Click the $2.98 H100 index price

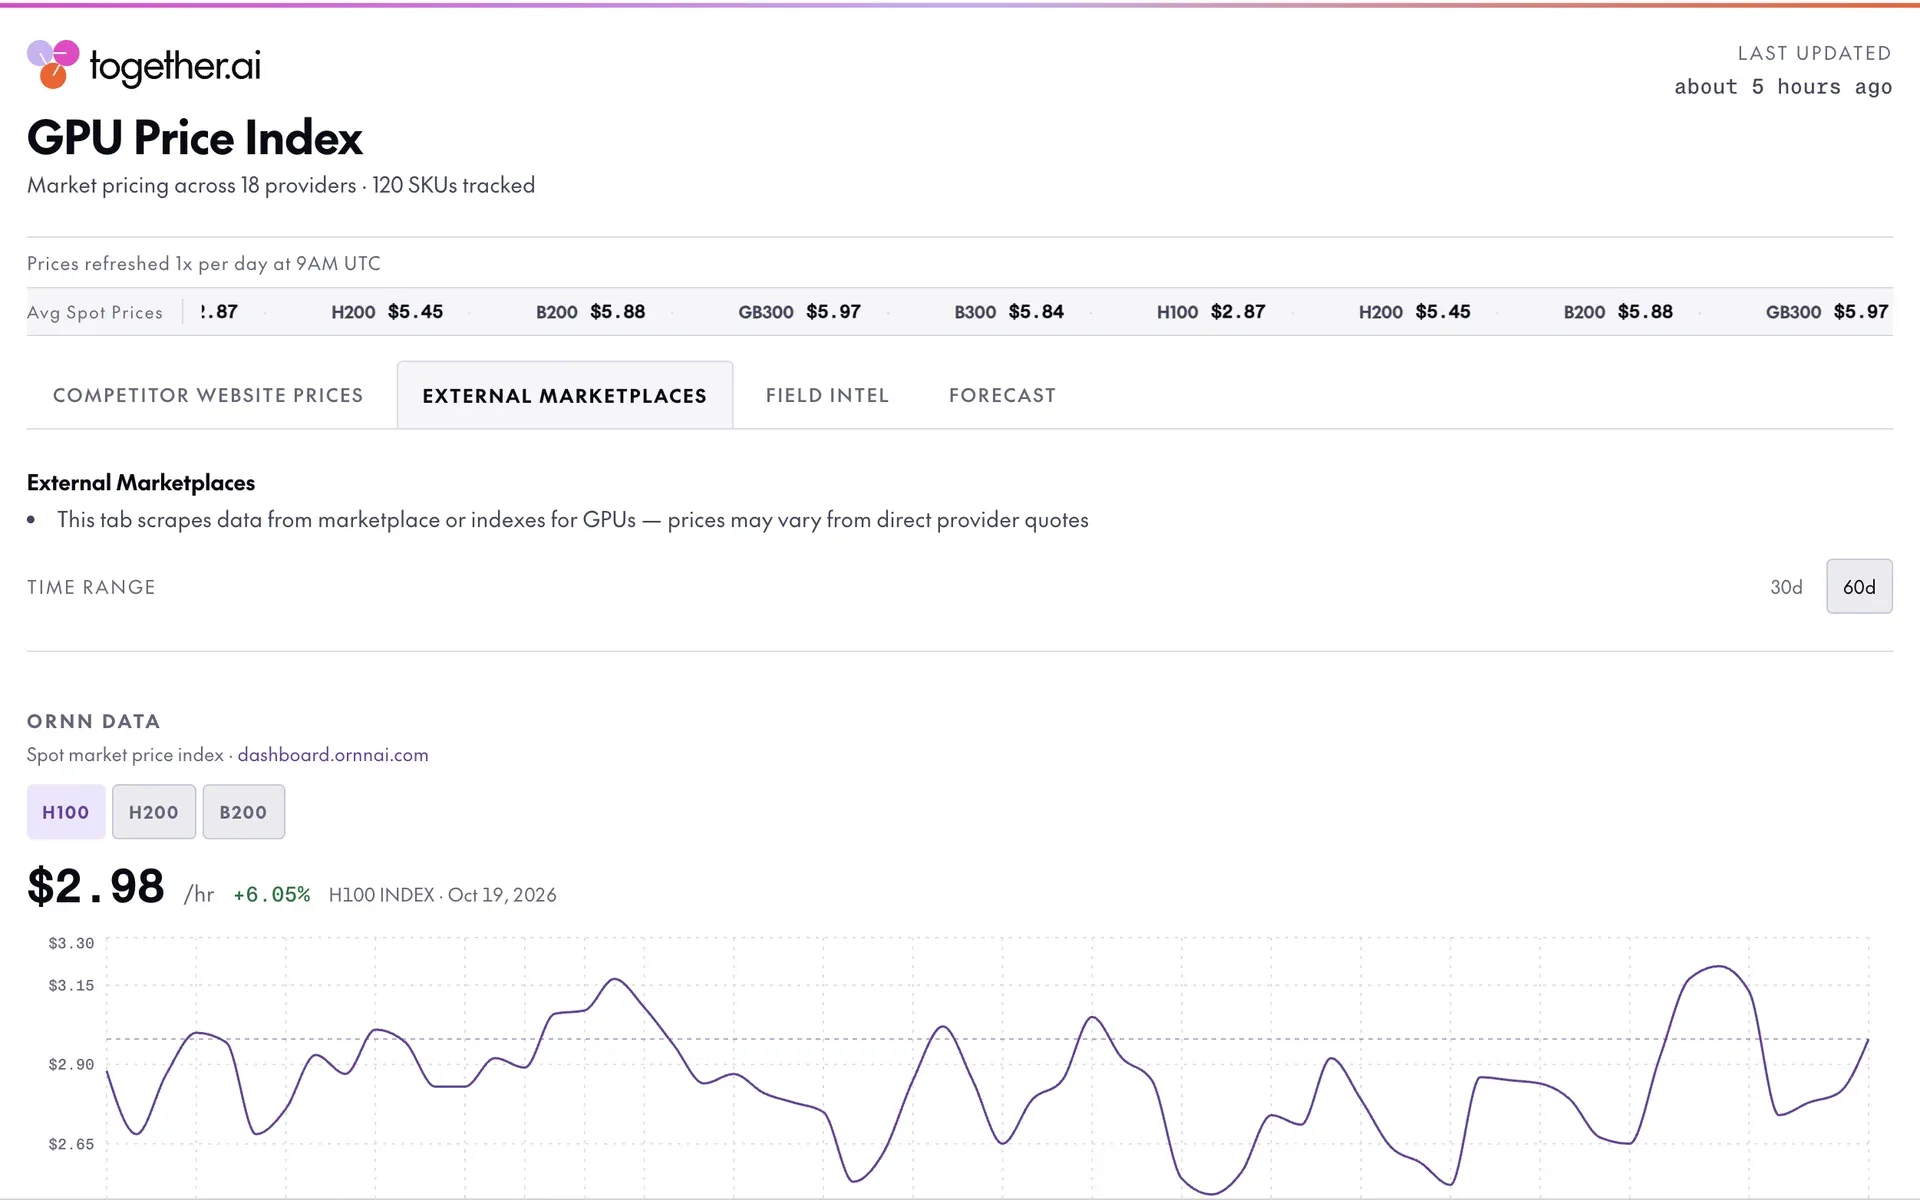point(96,886)
